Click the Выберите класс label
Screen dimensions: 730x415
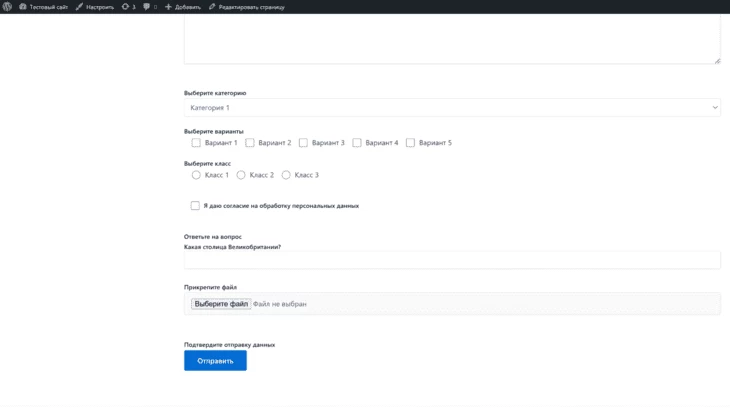[x=207, y=163]
